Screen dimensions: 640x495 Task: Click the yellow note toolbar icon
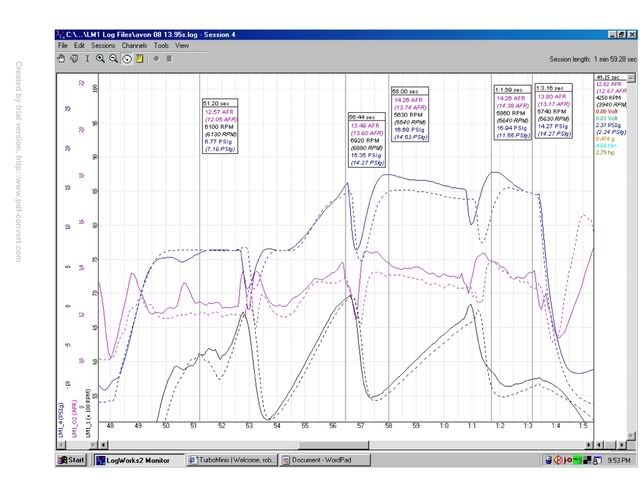(x=140, y=59)
